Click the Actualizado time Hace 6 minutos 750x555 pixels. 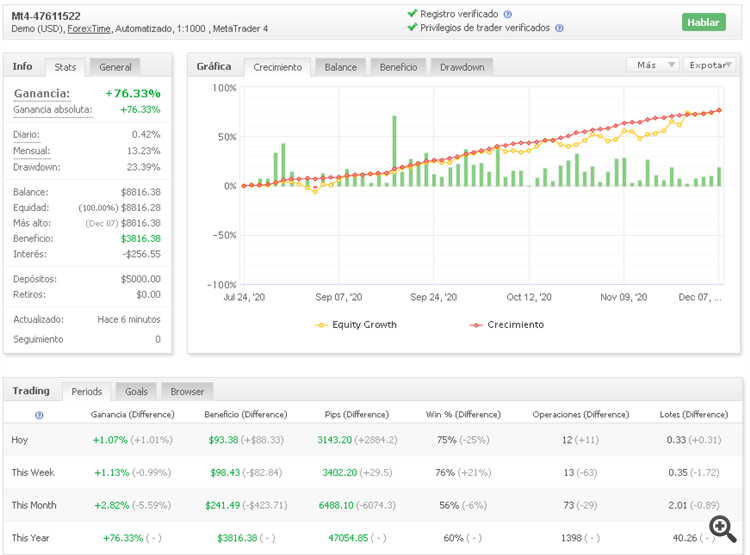(x=129, y=320)
